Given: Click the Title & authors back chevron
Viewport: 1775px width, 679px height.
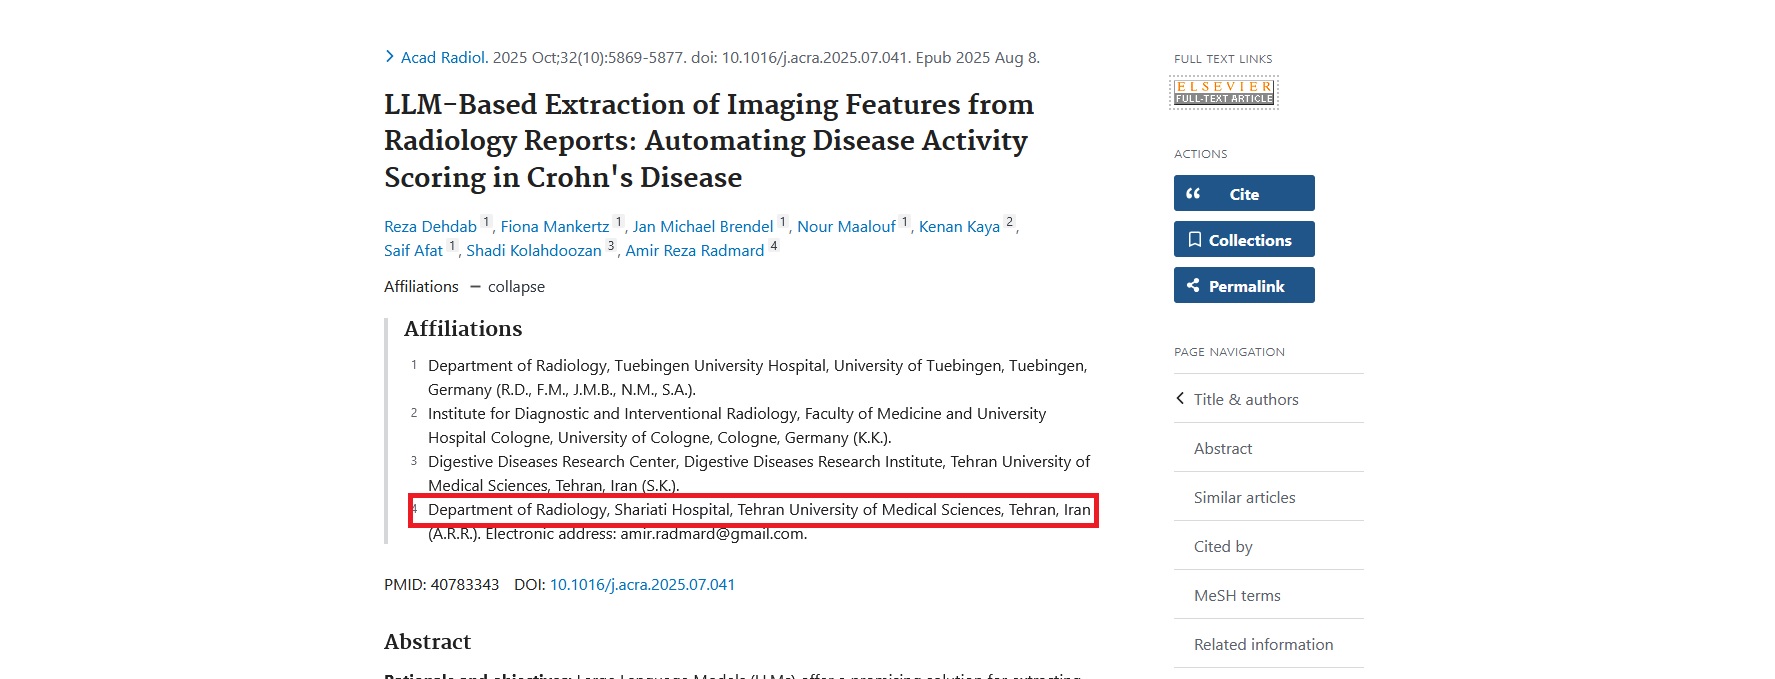Looking at the screenshot, I should [1180, 399].
